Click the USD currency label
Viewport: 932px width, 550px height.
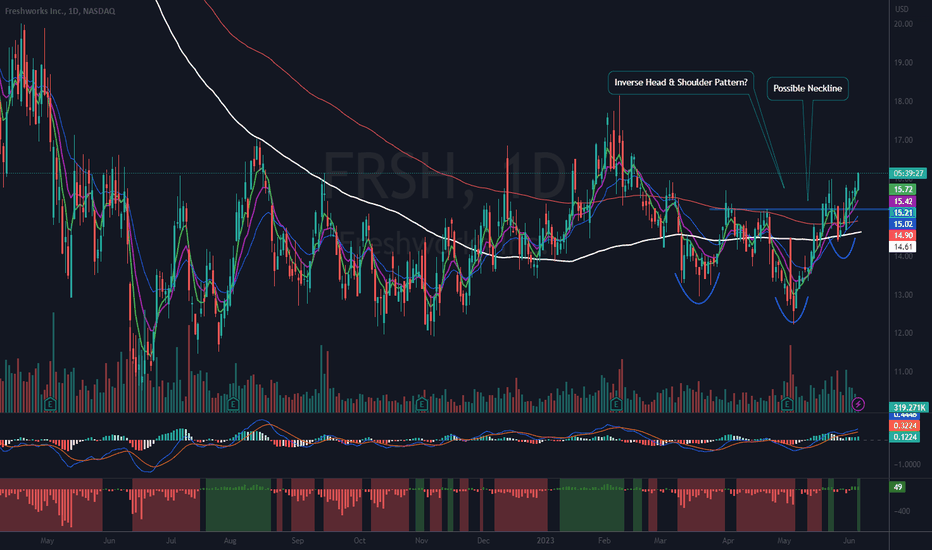[902, 9]
